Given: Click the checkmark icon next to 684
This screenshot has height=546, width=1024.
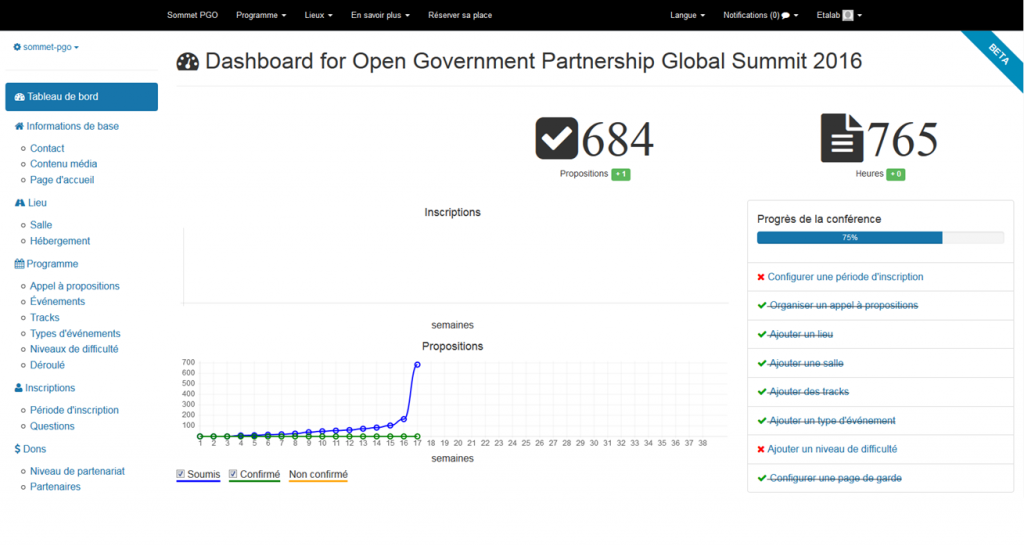Looking at the screenshot, I should pyautogui.click(x=556, y=138).
